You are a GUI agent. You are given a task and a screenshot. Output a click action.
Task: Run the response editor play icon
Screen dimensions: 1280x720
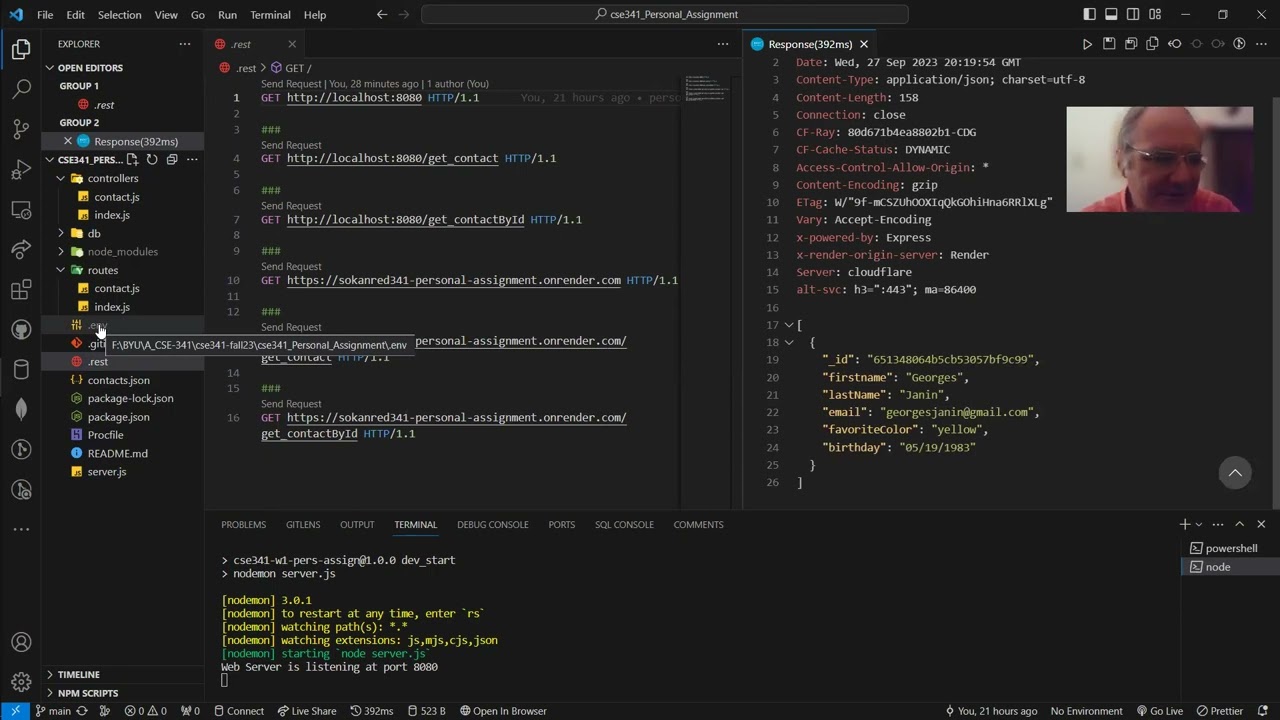1087,44
